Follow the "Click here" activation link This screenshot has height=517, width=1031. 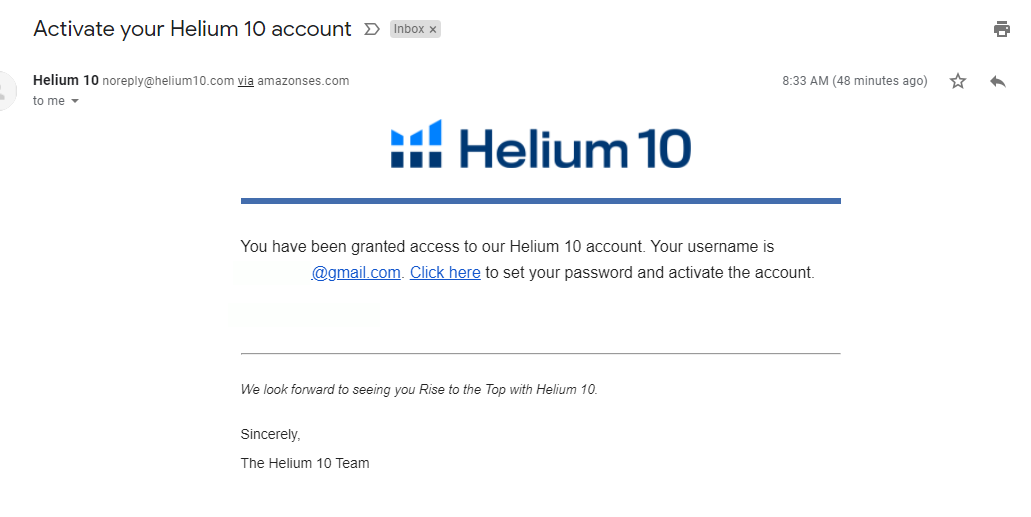[x=445, y=272]
